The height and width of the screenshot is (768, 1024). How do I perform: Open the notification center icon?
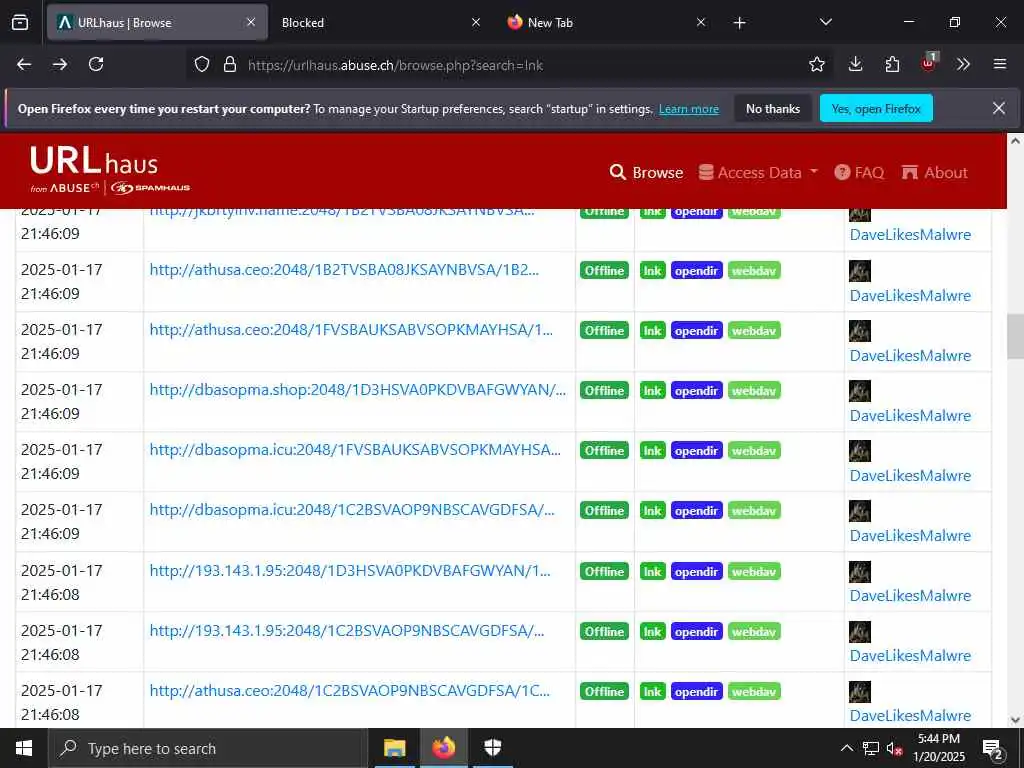click(993, 750)
